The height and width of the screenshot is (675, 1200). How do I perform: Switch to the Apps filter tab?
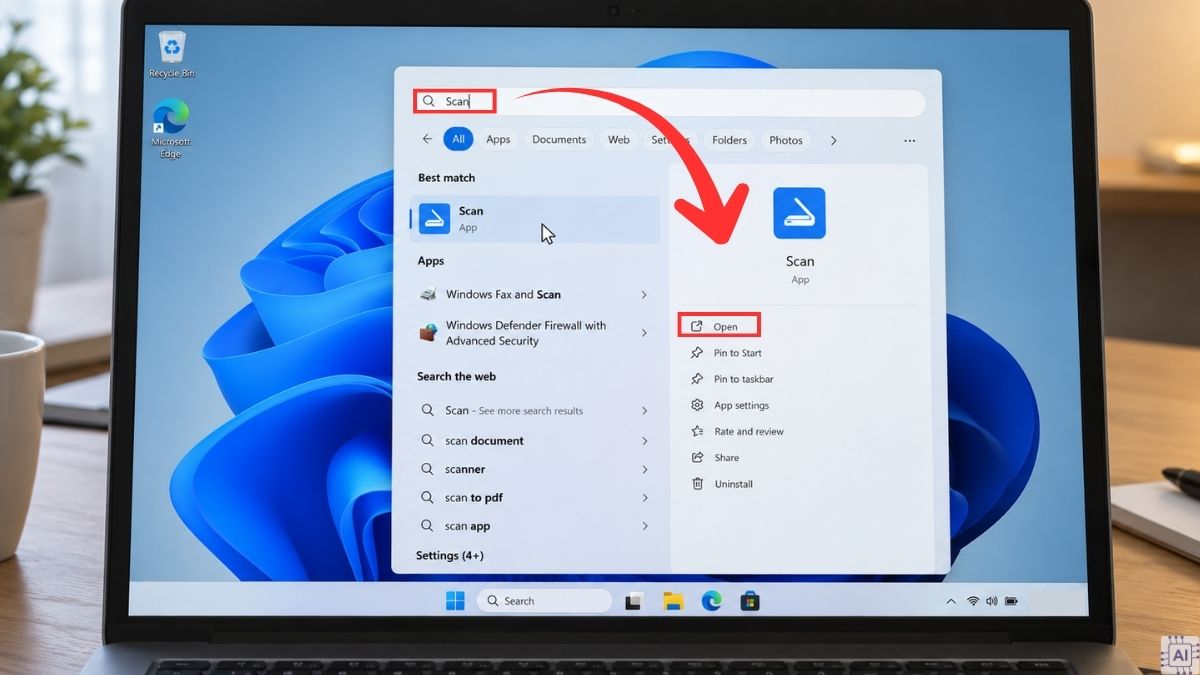[x=498, y=140]
